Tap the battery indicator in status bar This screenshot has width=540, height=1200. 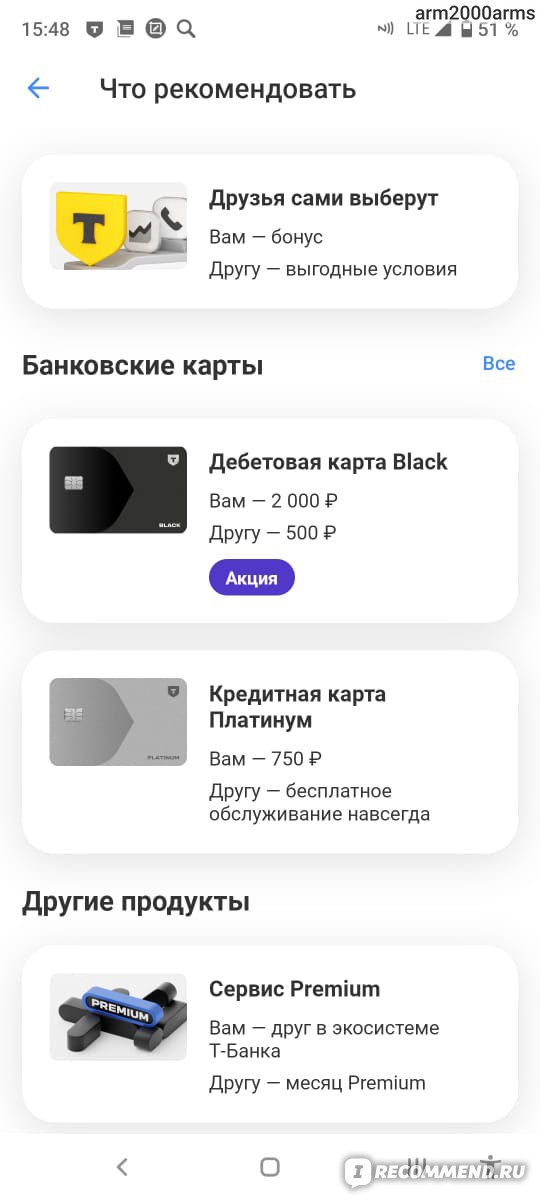click(x=466, y=29)
